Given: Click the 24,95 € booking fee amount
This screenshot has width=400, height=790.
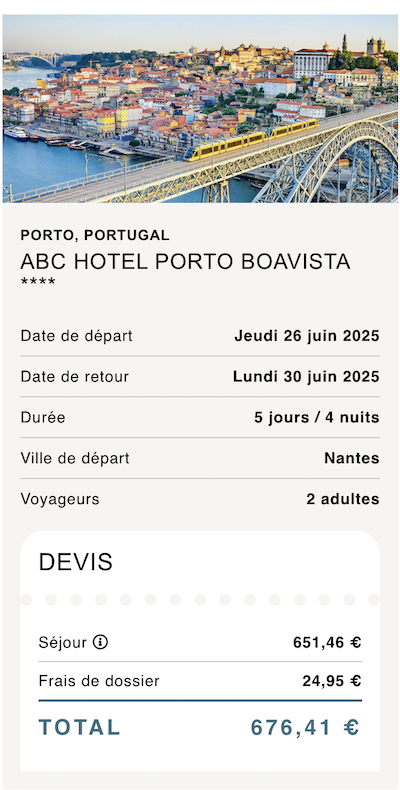Looking at the screenshot, I should (332, 681).
